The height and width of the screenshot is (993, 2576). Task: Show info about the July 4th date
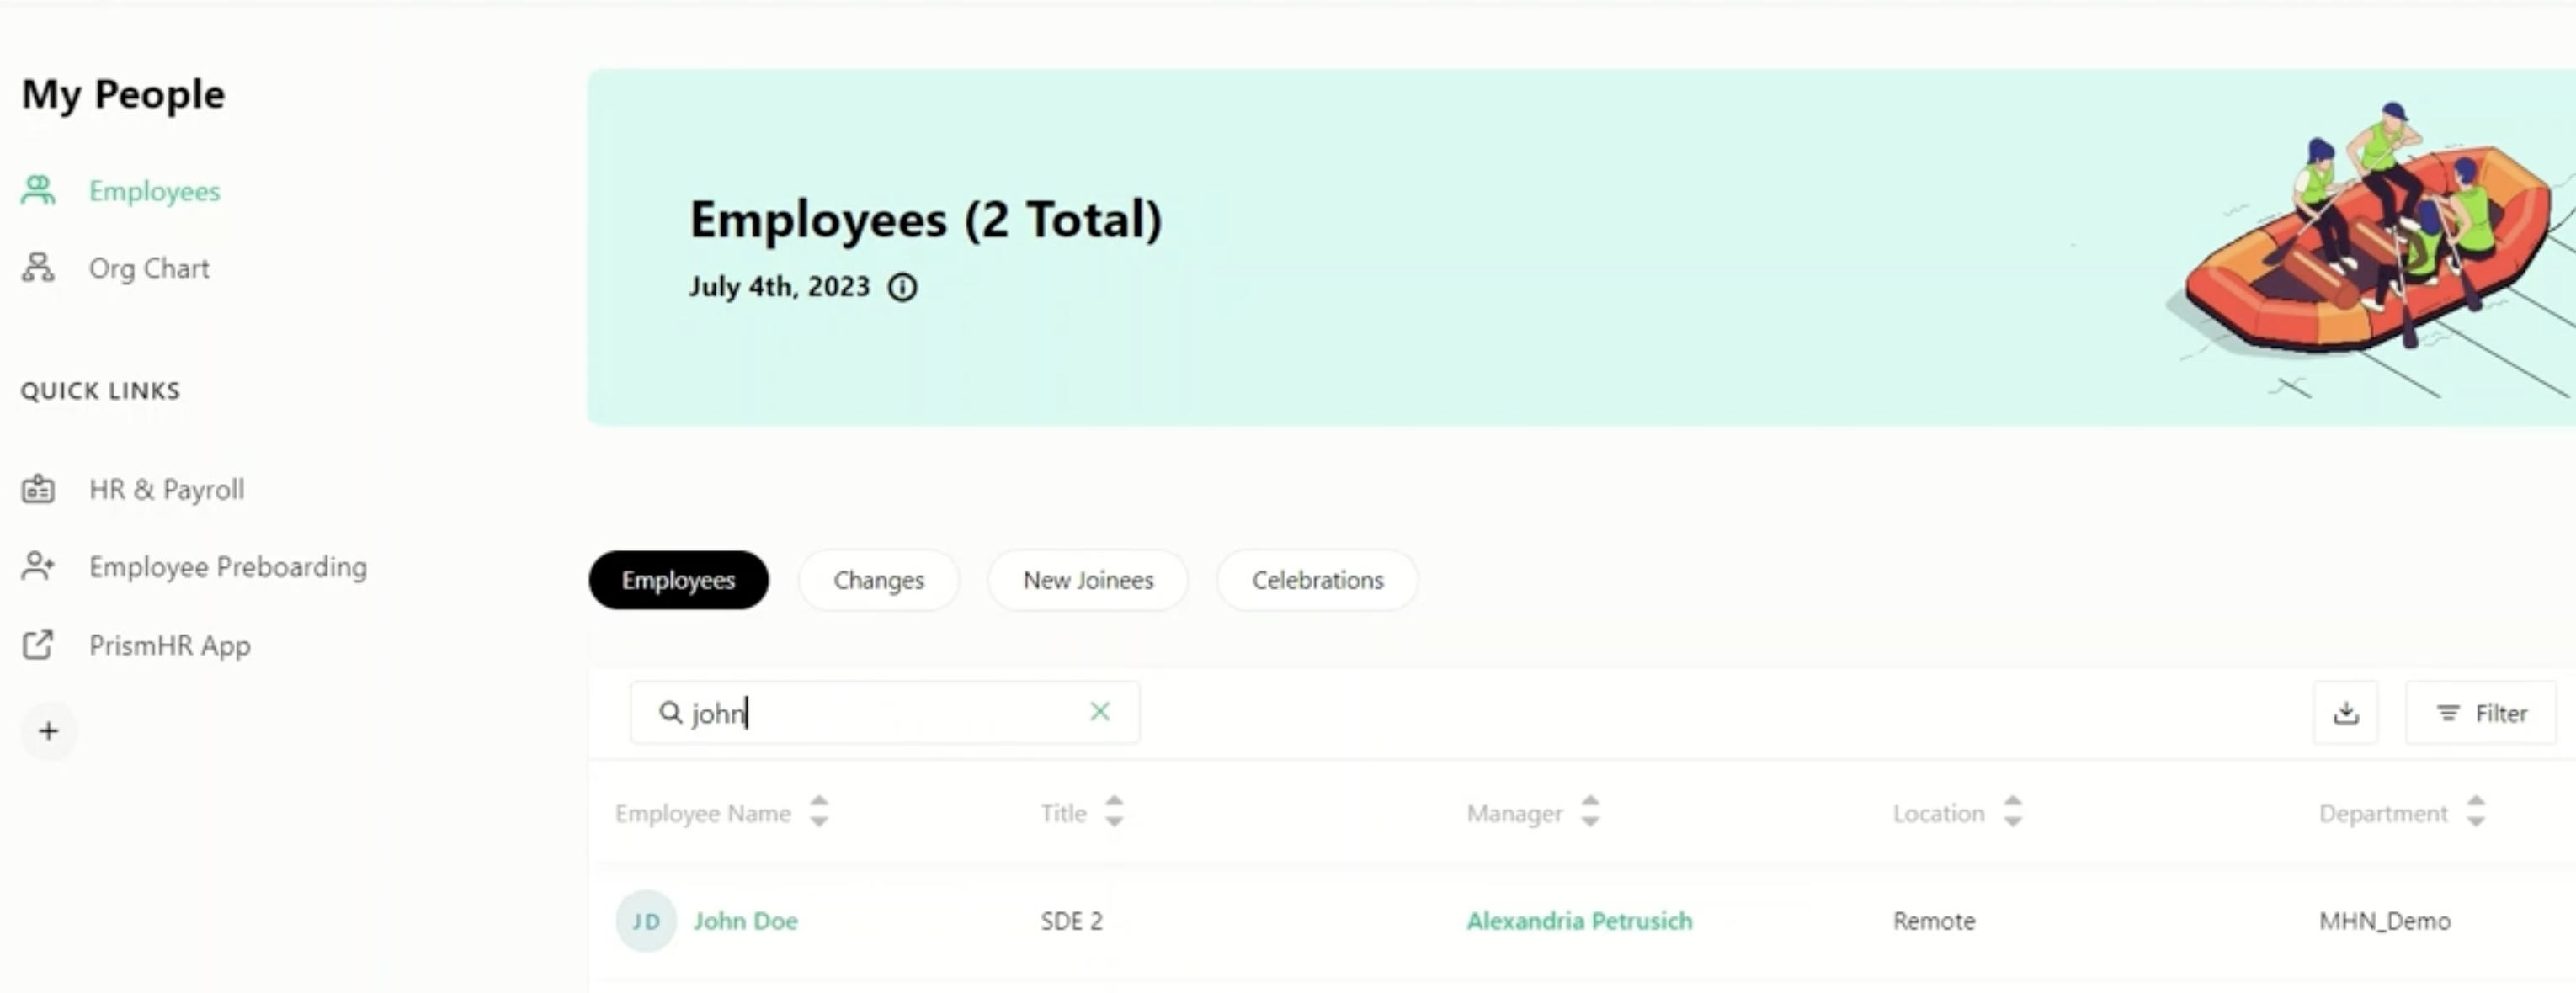tap(902, 288)
